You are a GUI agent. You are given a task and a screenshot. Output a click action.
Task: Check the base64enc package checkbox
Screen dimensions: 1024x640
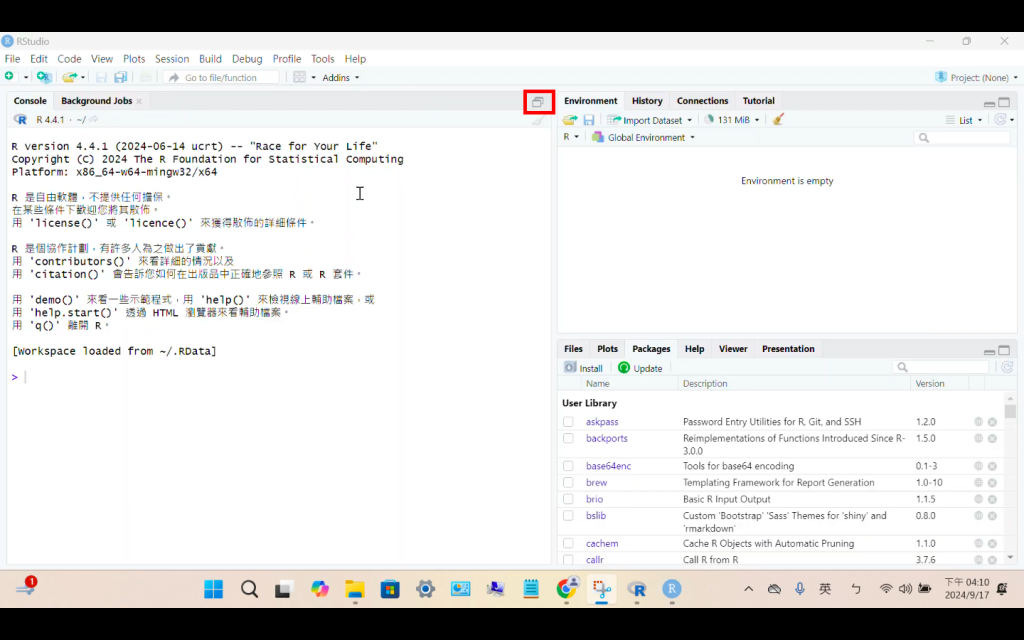point(568,466)
